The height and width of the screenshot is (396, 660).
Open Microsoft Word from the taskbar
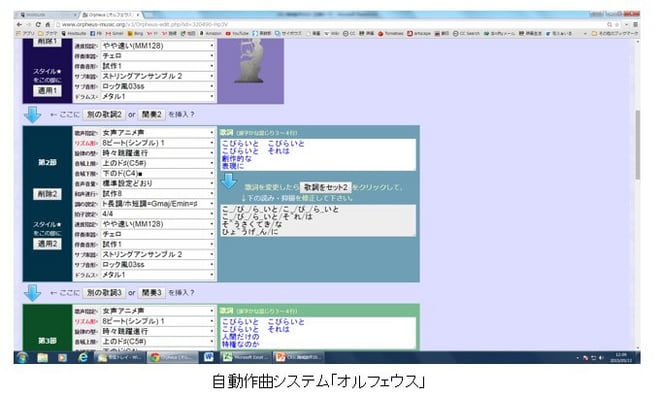pyautogui.click(x=208, y=357)
